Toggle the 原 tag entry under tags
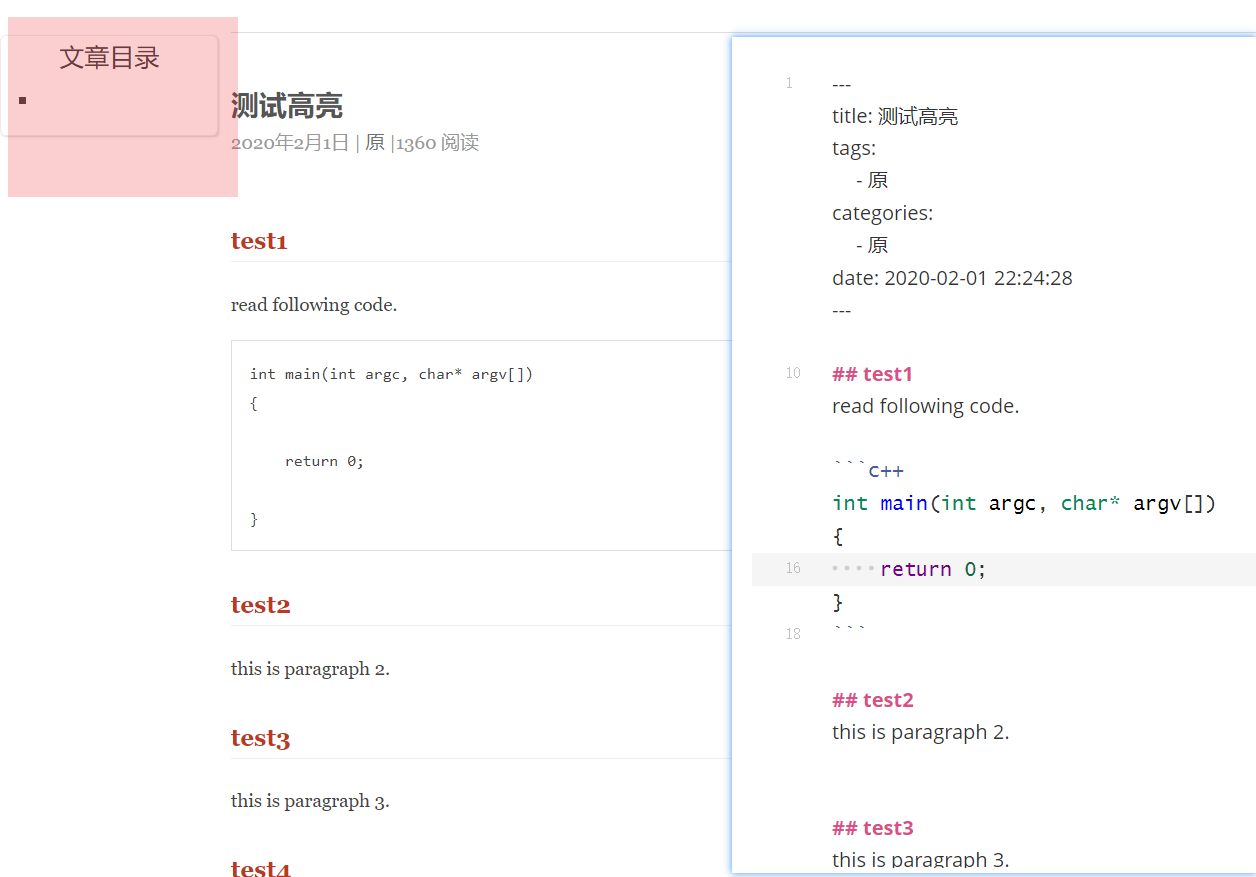The height and width of the screenshot is (877, 1256). tap(873, 180)
